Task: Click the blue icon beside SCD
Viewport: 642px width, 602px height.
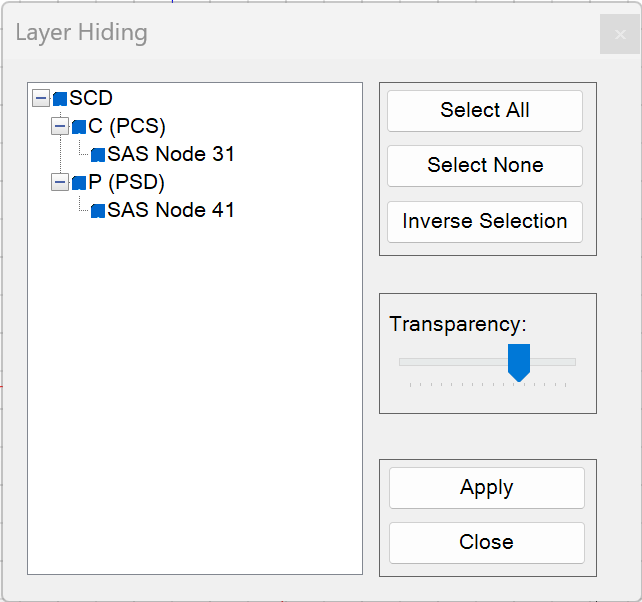Action: [x=60, y=99]
